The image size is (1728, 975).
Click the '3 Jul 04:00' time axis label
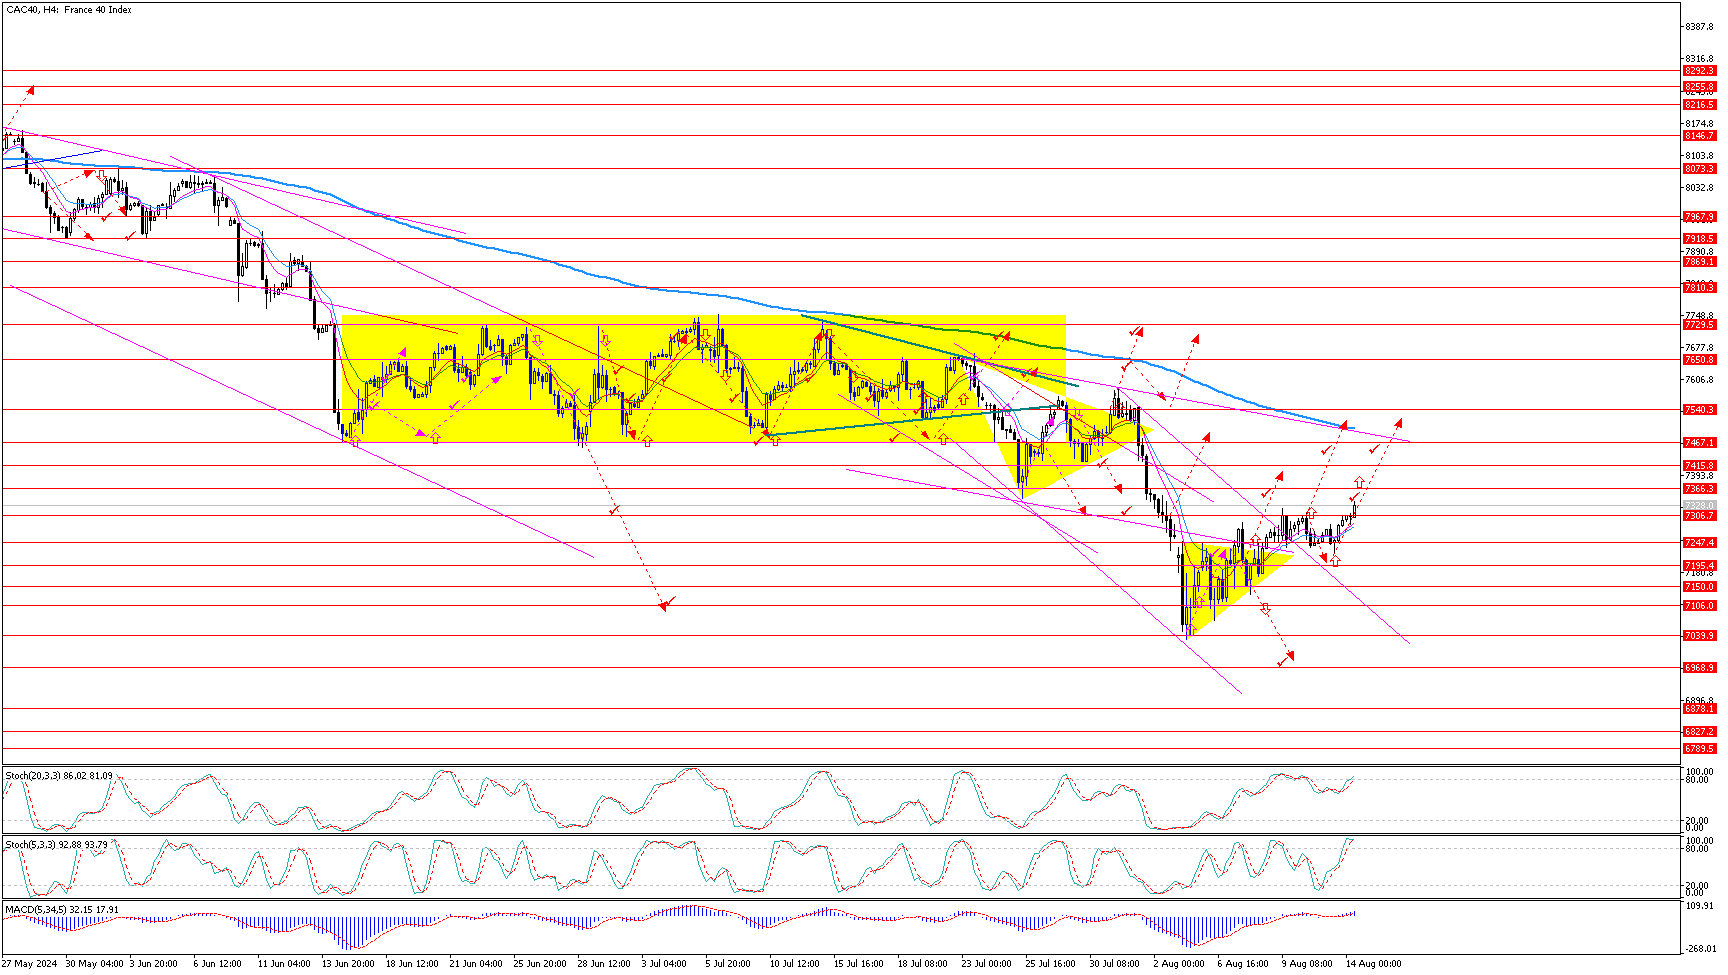(x=664, y=964)
